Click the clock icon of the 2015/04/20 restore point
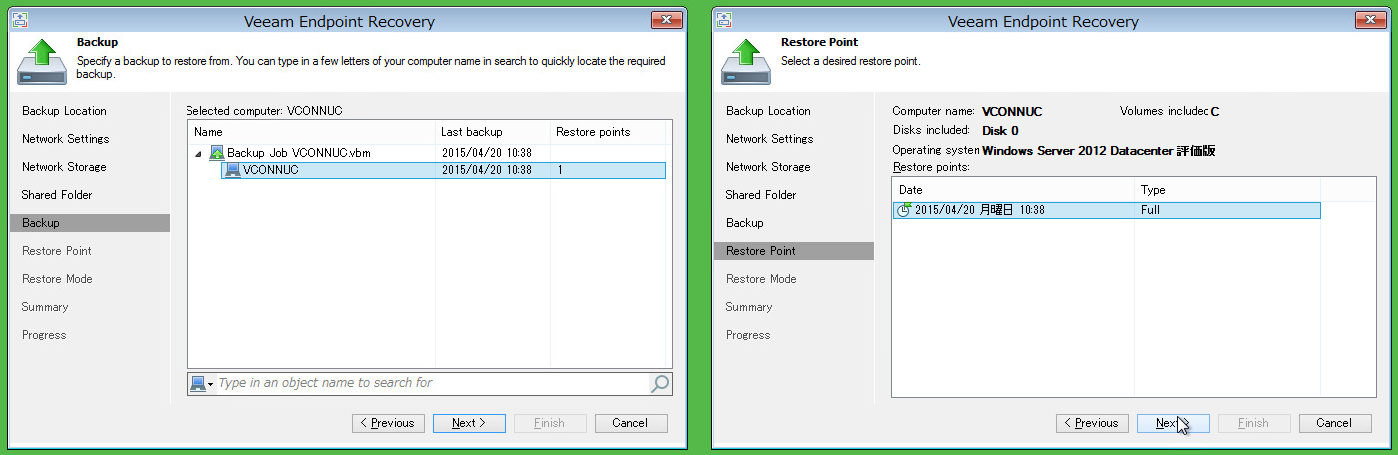Screen dimensions: 1398x455 pos(904,210)
